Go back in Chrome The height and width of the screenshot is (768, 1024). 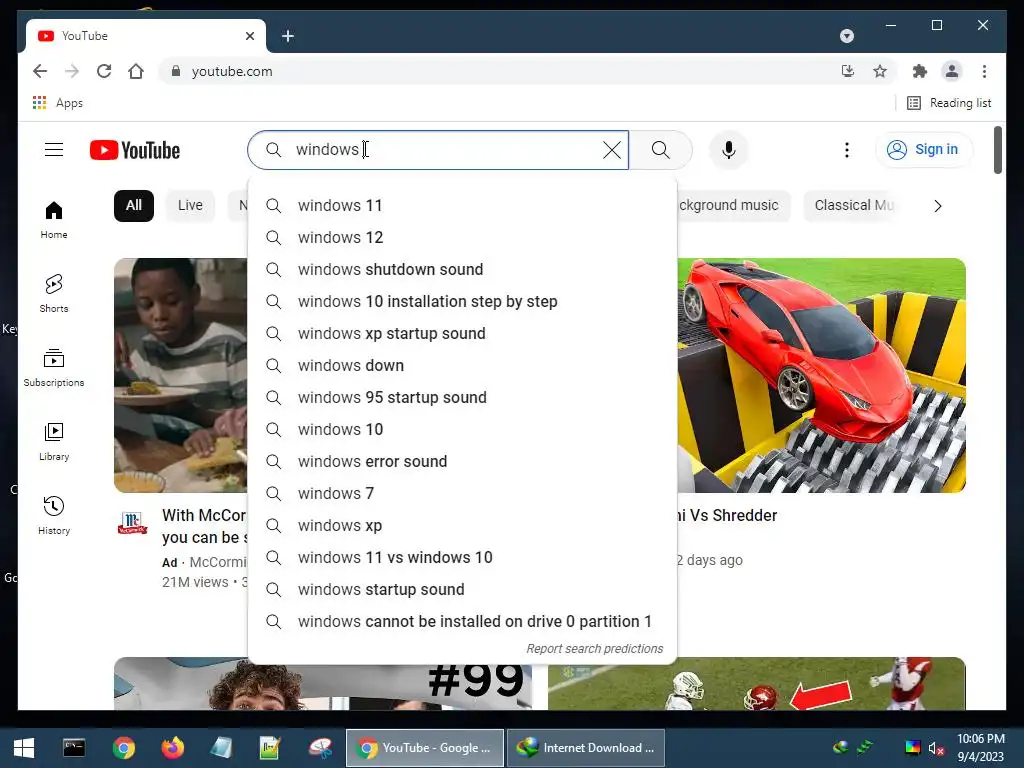(x=40, y=71)
